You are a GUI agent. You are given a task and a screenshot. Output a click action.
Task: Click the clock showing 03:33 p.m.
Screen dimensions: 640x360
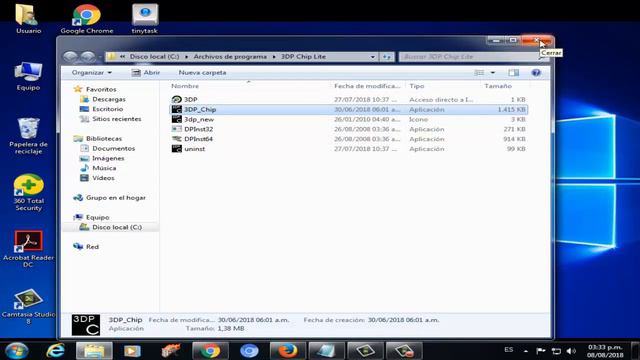coord(604,351)
